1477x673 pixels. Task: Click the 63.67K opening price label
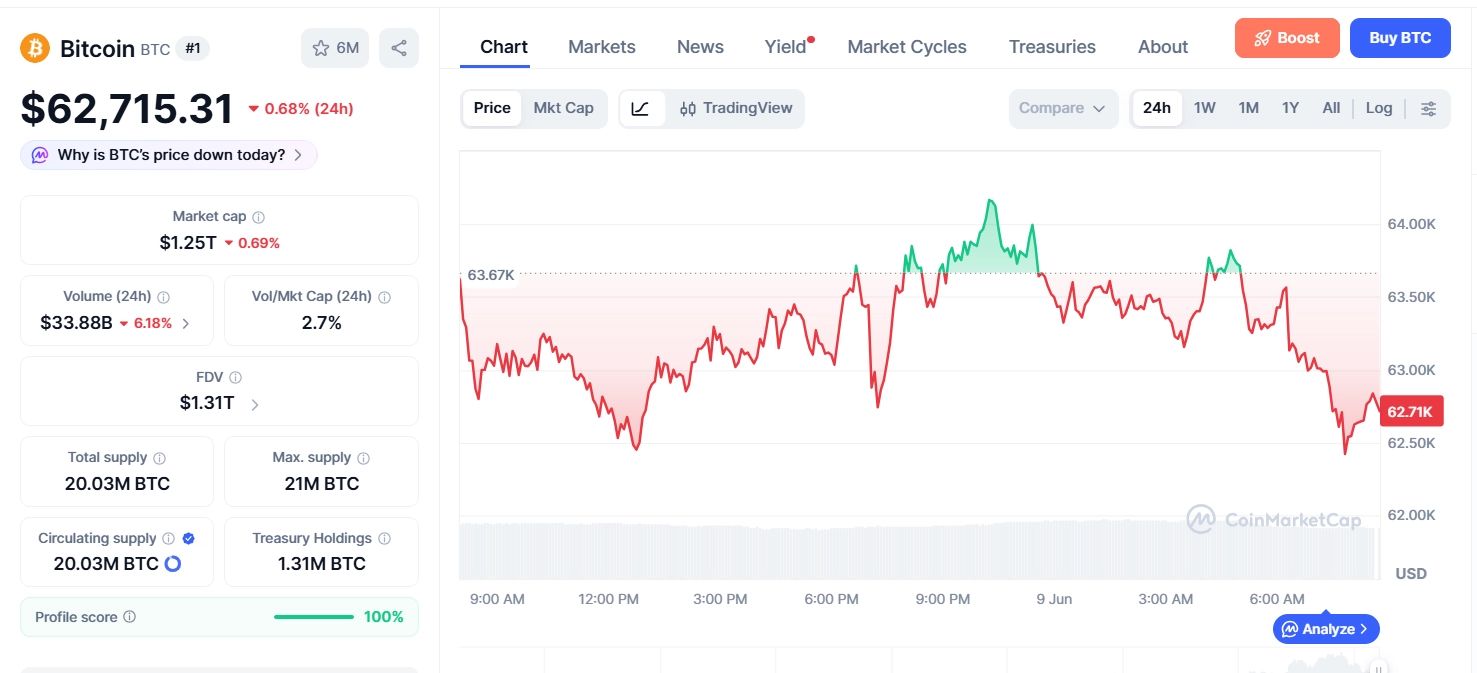pos(491,274)
